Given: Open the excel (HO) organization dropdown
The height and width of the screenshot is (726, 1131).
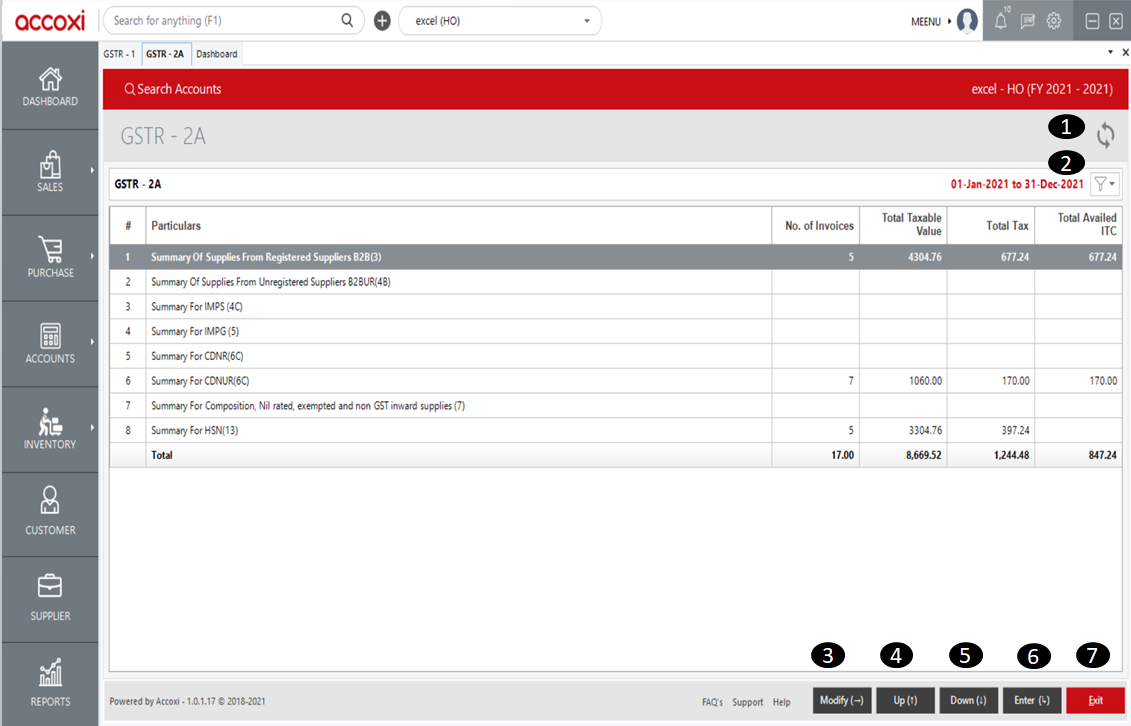Looking at the screenshot, I should click(x=500, y=21).
